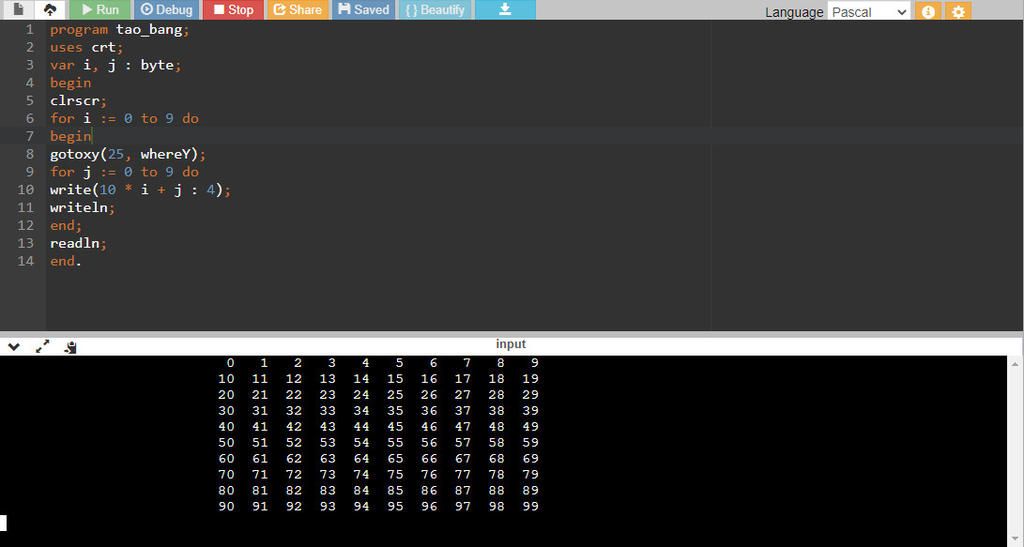The width and height of the screenshot is (1024, 547).
Task: Click the cloud upload file icon
Action: (x=50, y=9)
